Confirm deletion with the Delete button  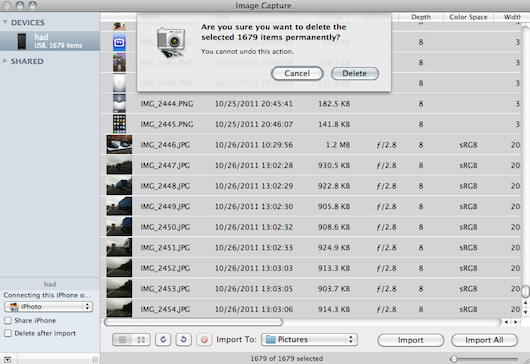(x=355, y=73)
